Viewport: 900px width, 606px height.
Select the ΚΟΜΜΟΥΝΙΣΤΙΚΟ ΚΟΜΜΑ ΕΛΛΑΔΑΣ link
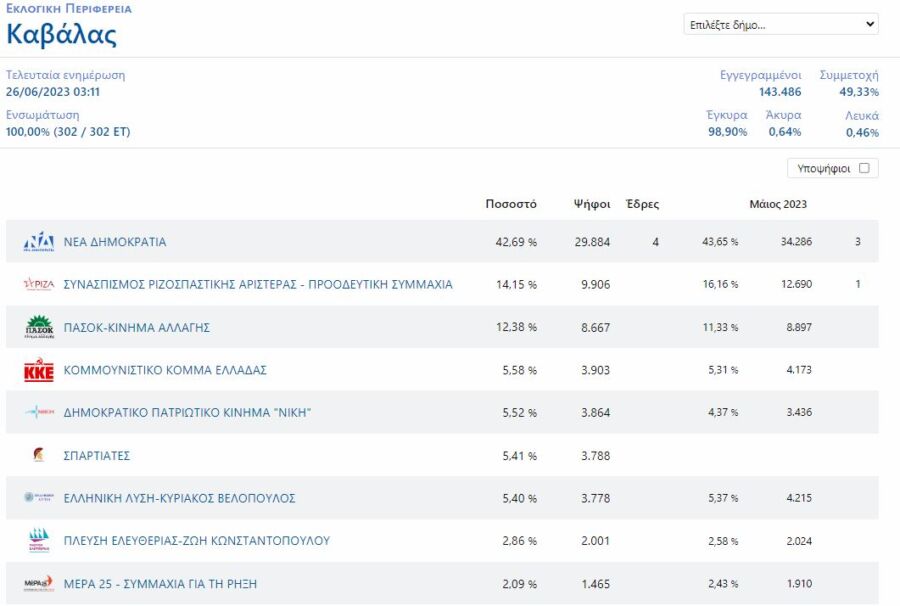pyautogui.click(x=165, y=370)
